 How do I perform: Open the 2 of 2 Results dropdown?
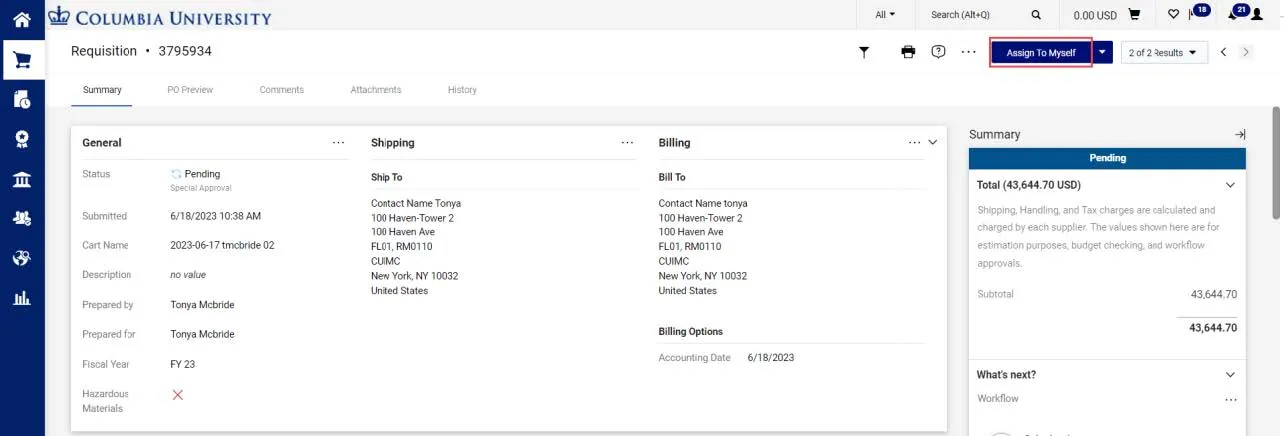click(x=1164, y=52)
